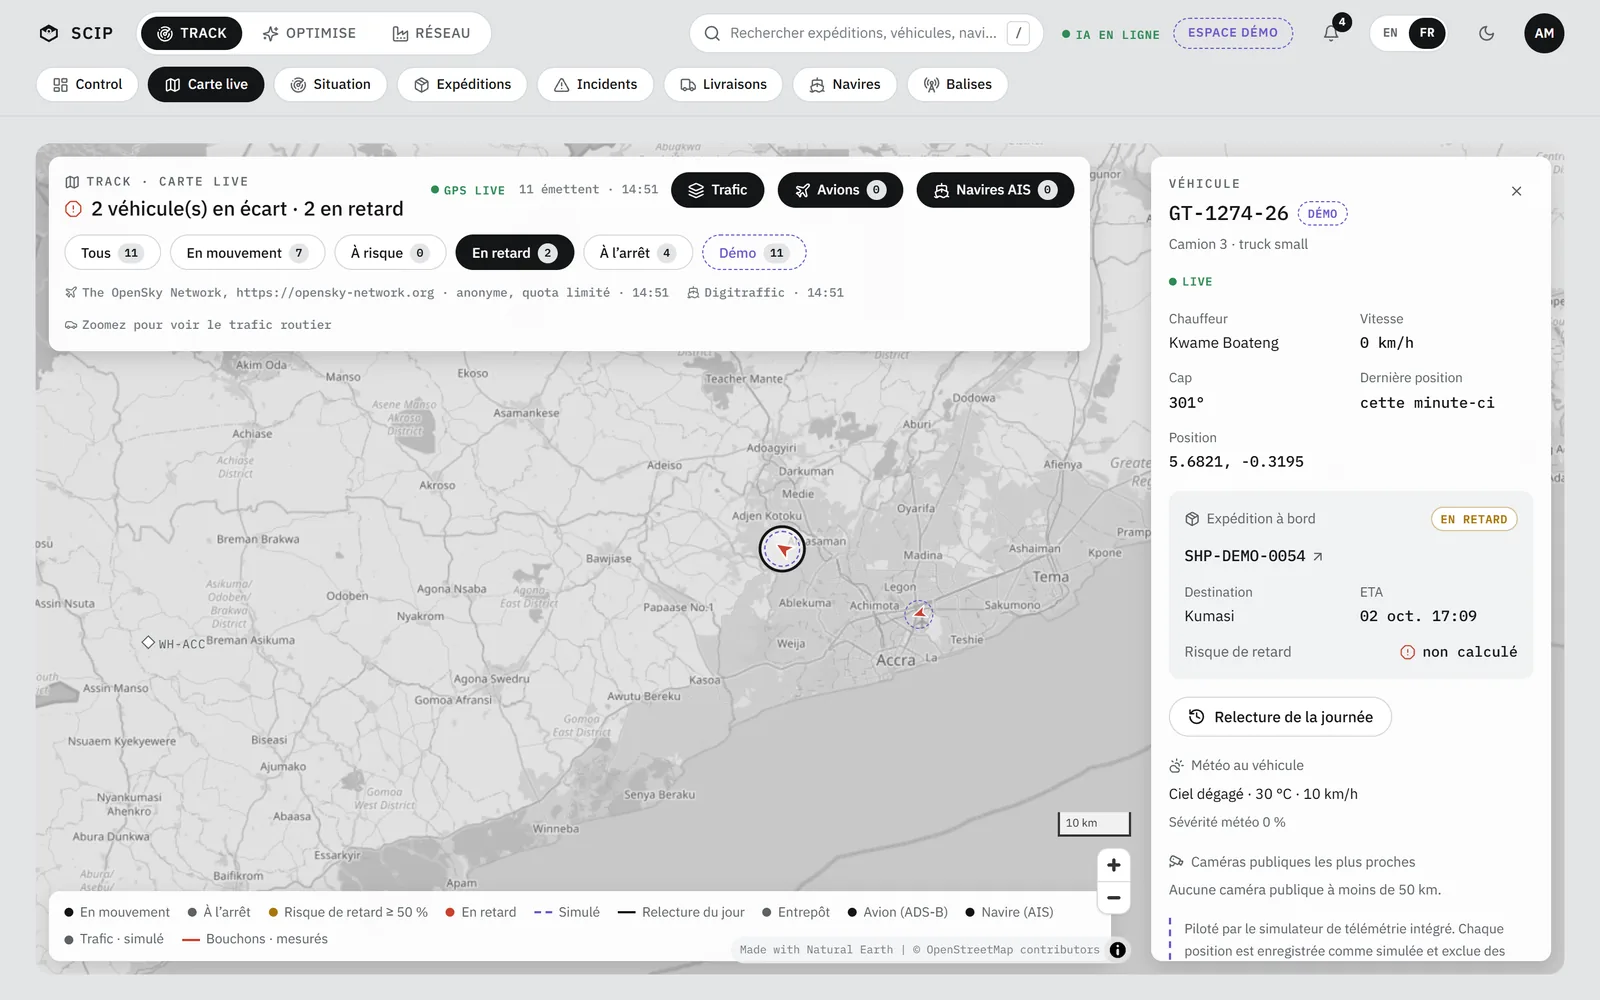
Task: Click the slash shortcut key icon in search
Action: click(1018, 33)
